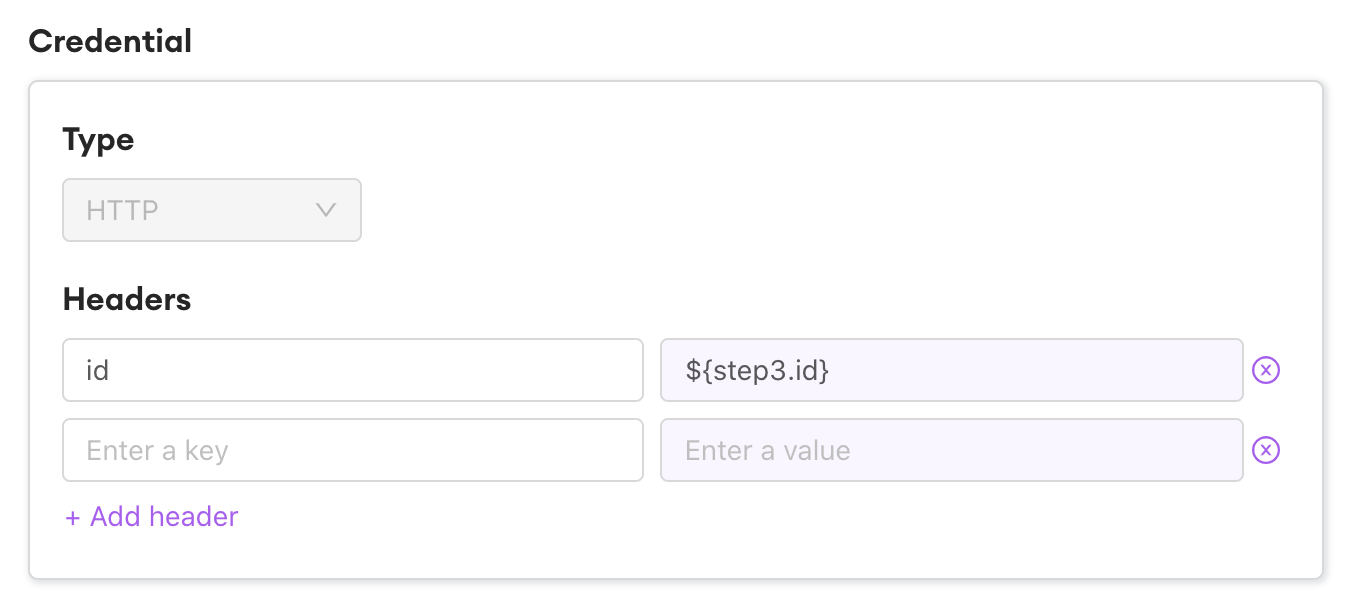Place cursor after id in key box
This screenshot has height=608, width=1350.
pos(112,371)
